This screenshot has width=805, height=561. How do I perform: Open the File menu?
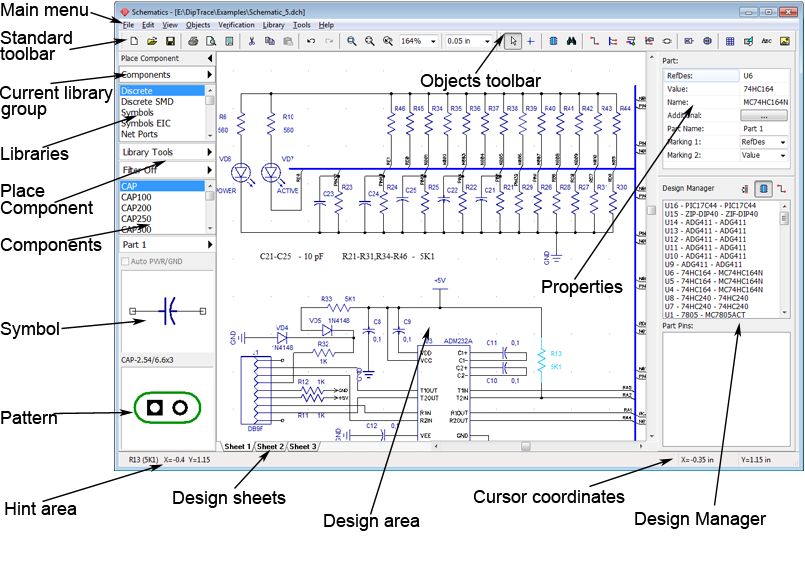(128, 25)
